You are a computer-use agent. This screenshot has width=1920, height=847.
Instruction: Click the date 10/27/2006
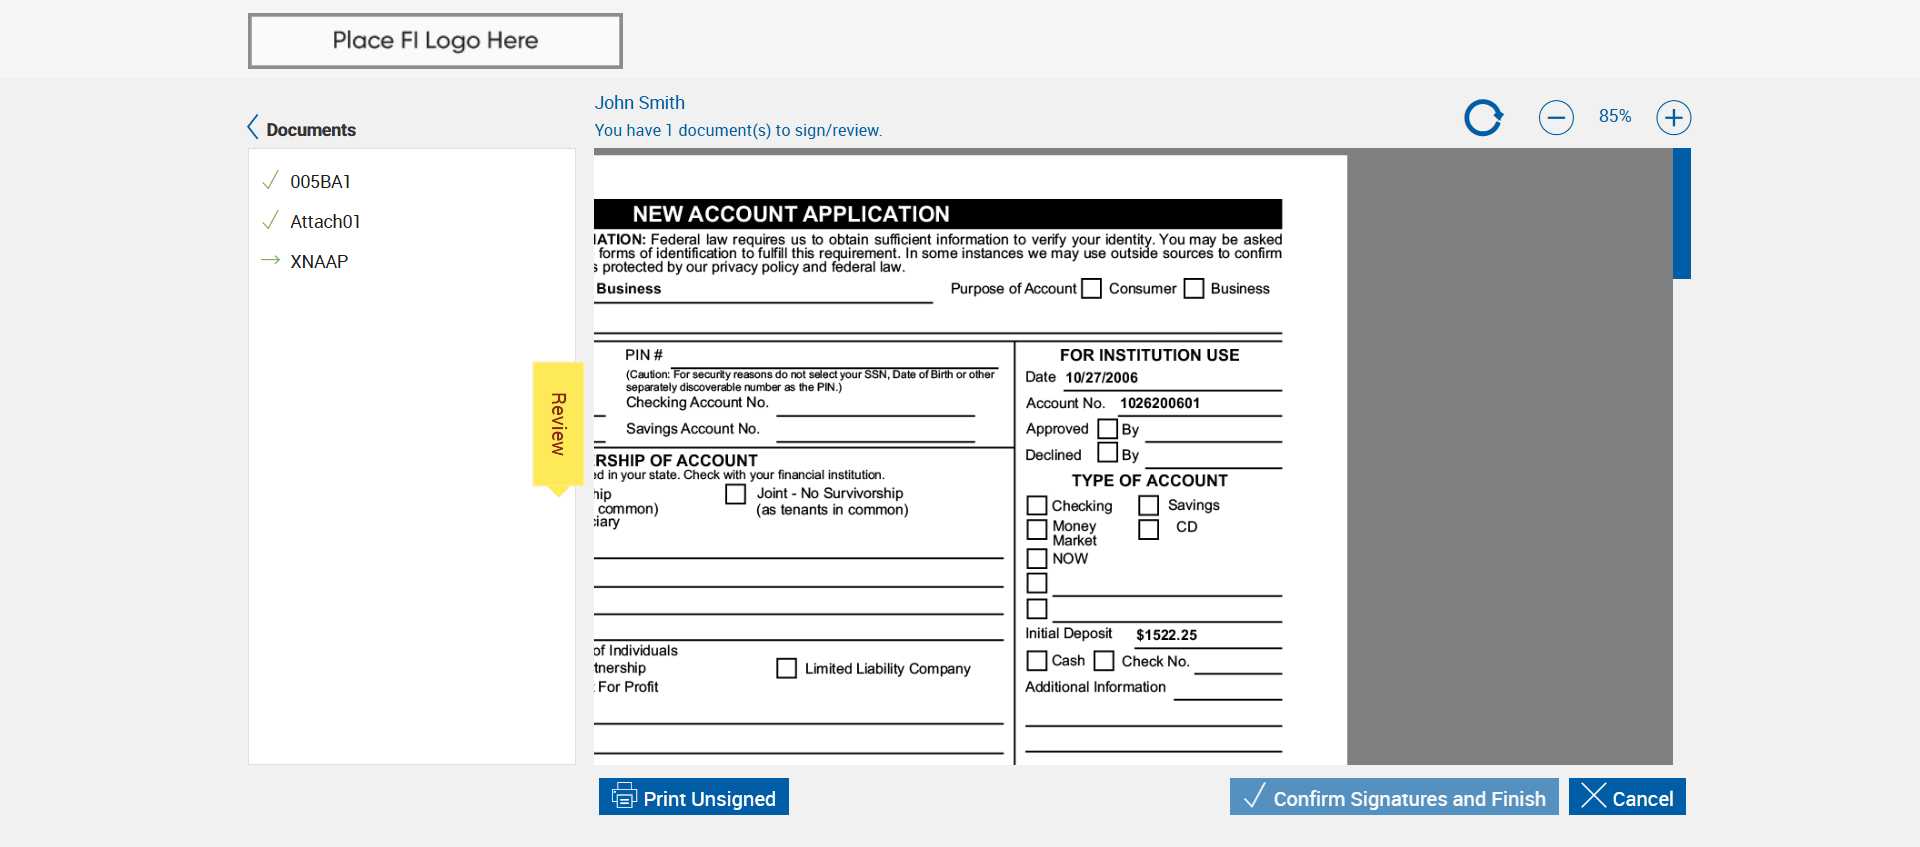point(1101,378)
